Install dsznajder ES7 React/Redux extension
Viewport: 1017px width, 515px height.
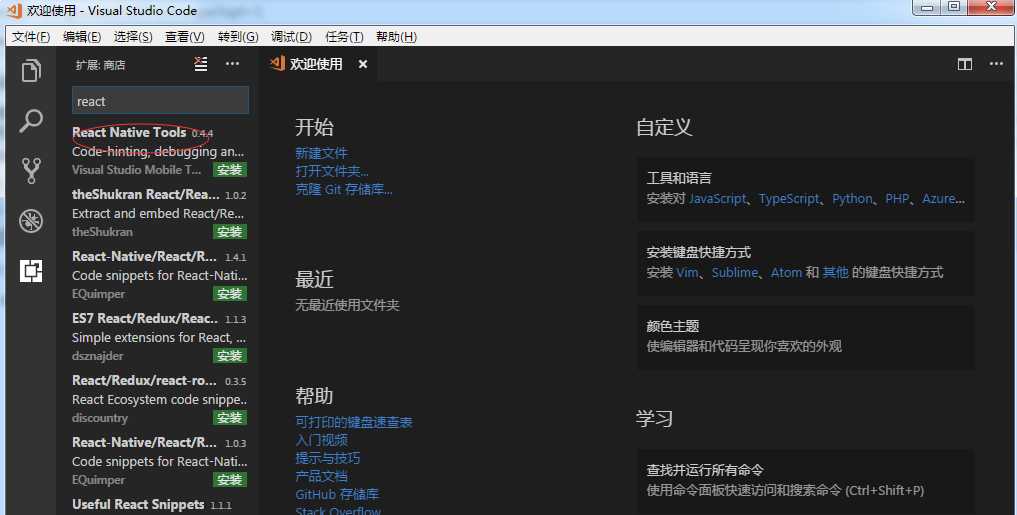[x=230, y=355]
